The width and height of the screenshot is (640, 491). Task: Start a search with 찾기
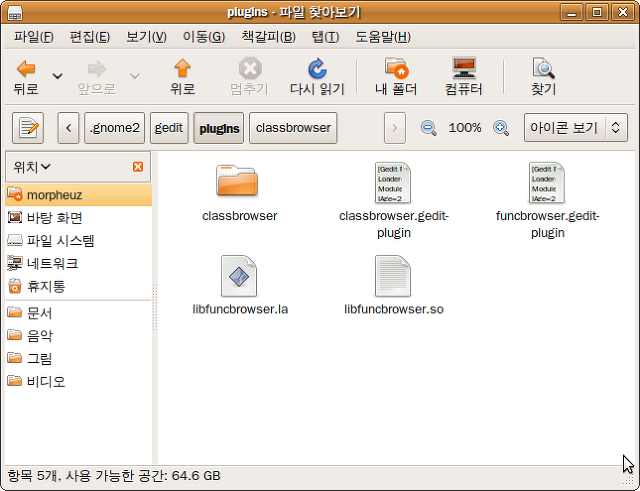tap(543, 77)
